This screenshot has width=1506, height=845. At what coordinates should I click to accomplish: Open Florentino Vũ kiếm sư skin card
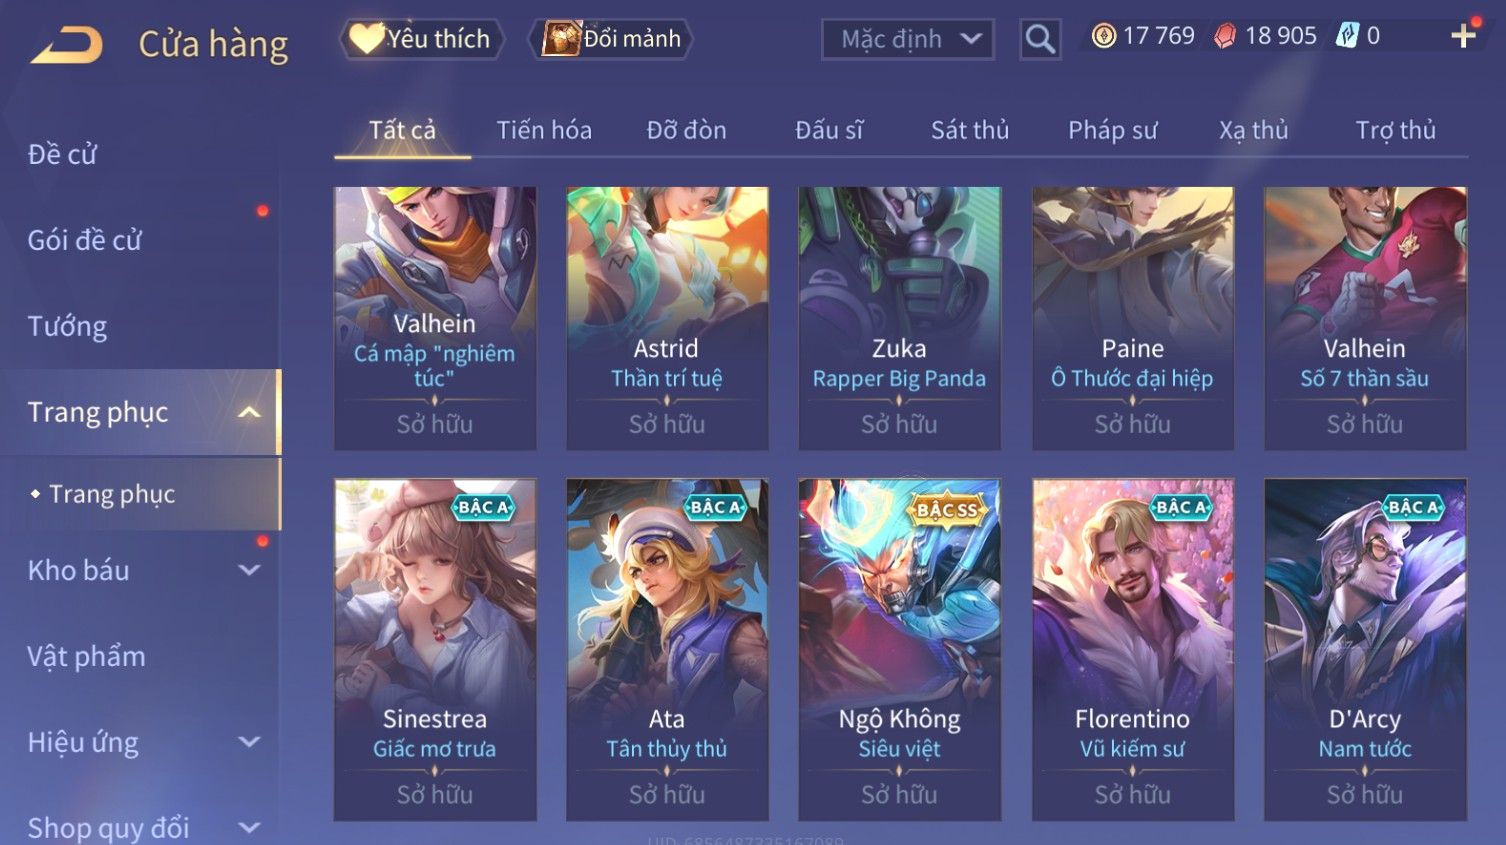coord(1132,650)
